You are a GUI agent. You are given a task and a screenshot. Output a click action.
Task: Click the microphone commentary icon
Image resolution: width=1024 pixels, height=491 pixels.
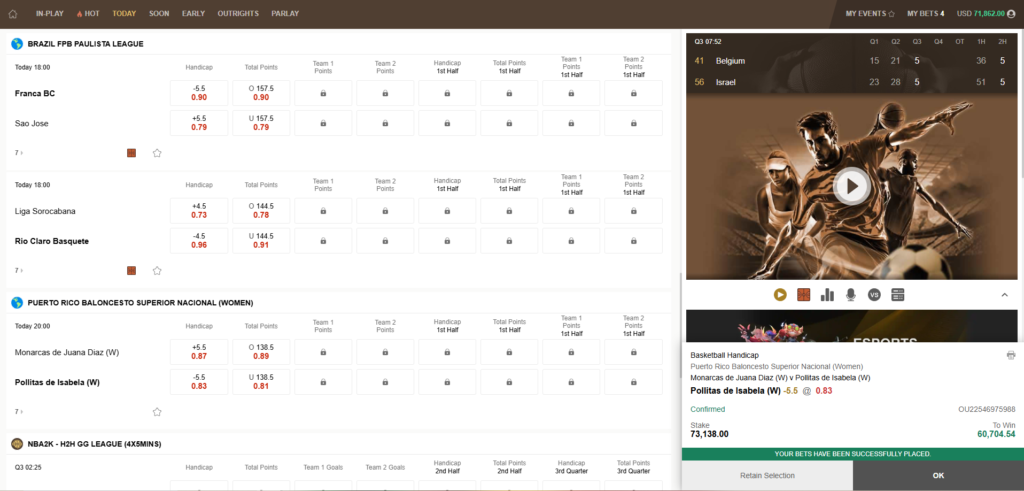[x=851, y=295]
